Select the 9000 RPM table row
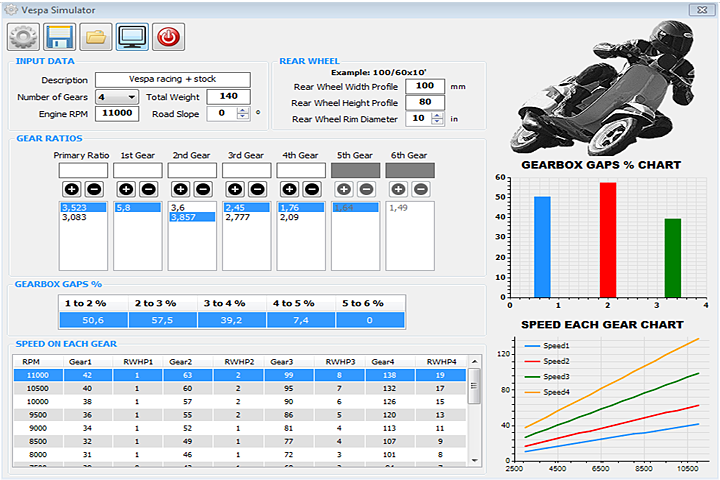Viewport: 720px width, 480px height. pos(239,428)
